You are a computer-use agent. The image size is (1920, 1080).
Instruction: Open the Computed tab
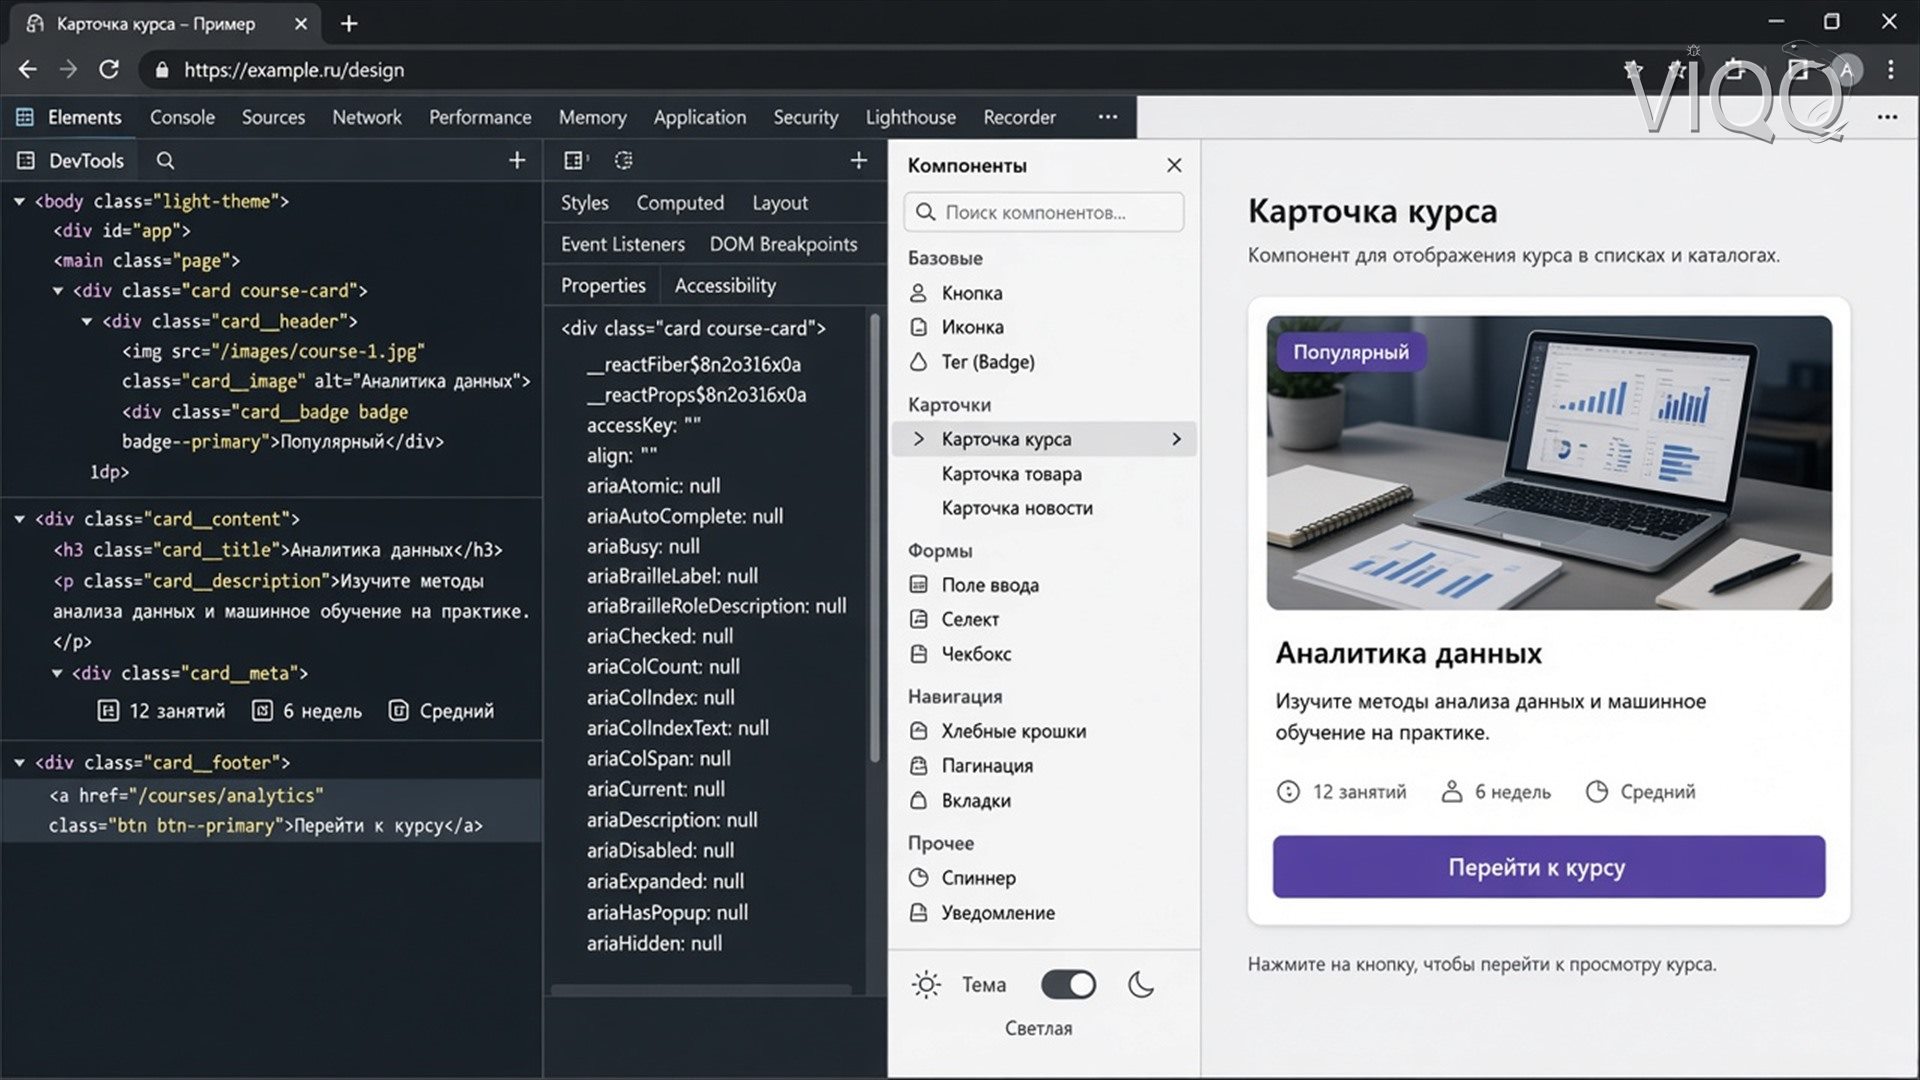(x=680, y=203)
